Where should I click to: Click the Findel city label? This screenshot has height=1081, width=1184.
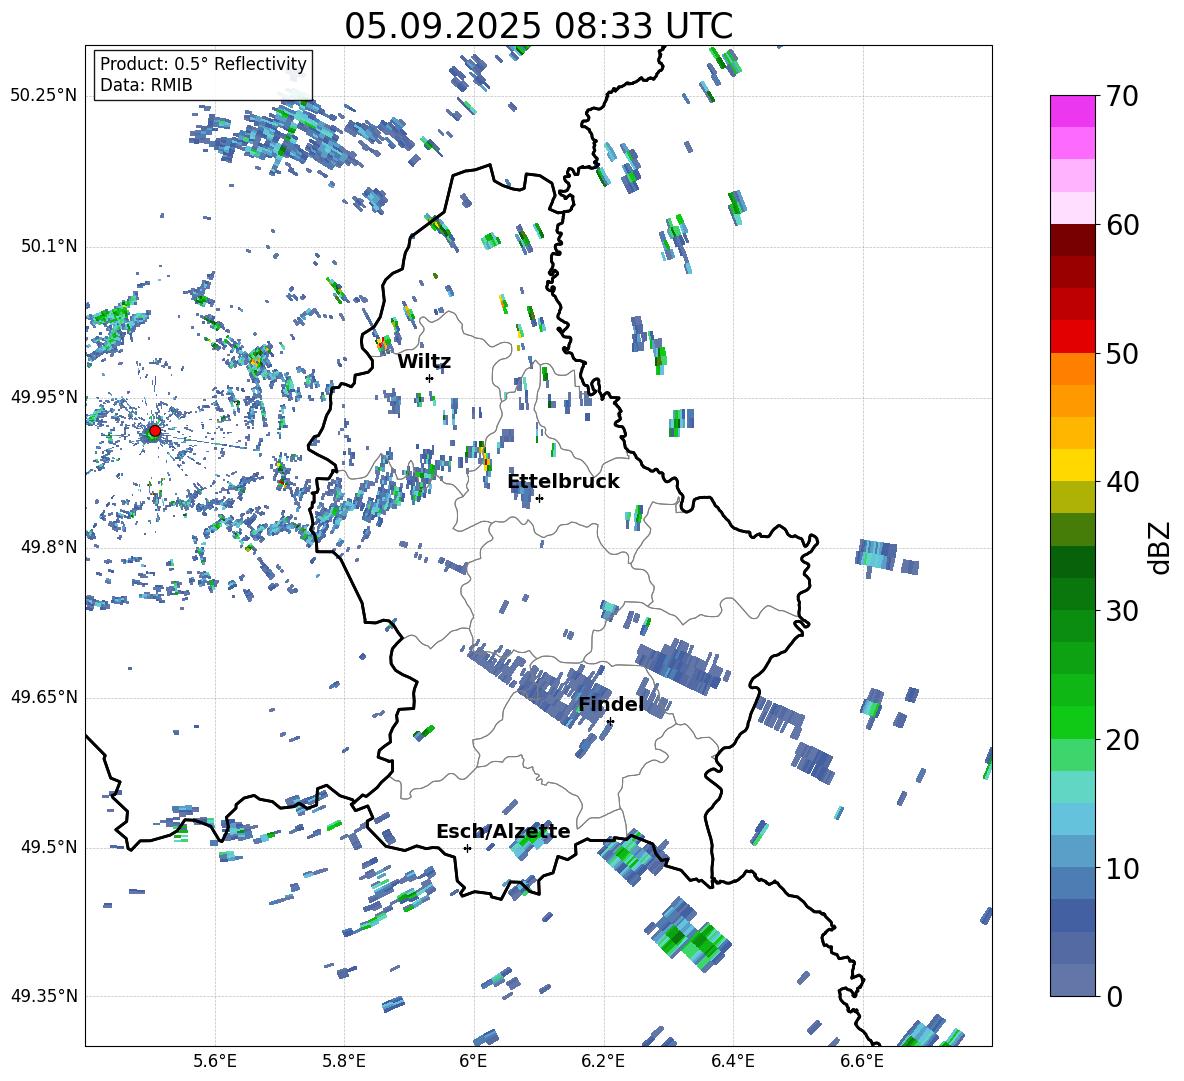tap(611, 704)
